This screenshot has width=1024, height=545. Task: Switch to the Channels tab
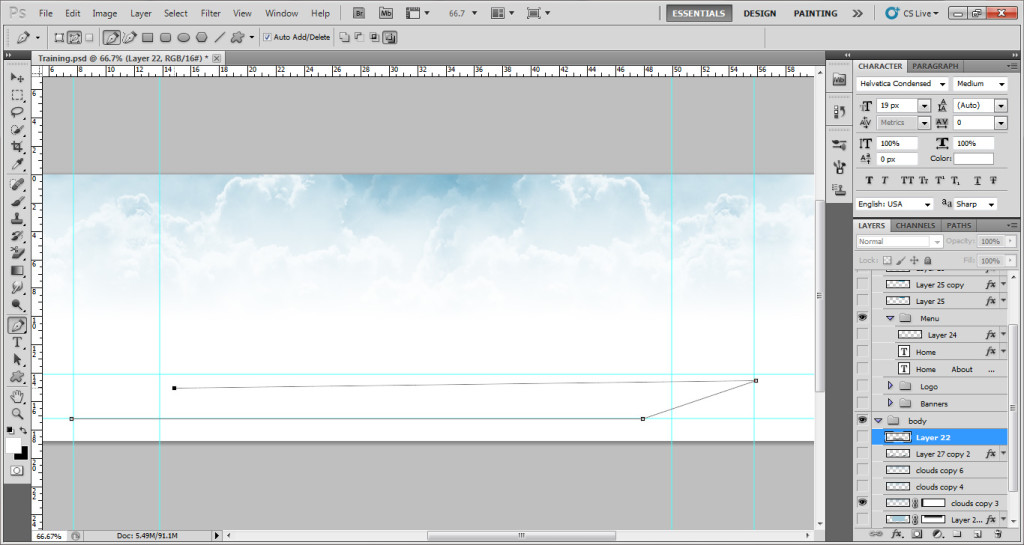pos(916,225)
